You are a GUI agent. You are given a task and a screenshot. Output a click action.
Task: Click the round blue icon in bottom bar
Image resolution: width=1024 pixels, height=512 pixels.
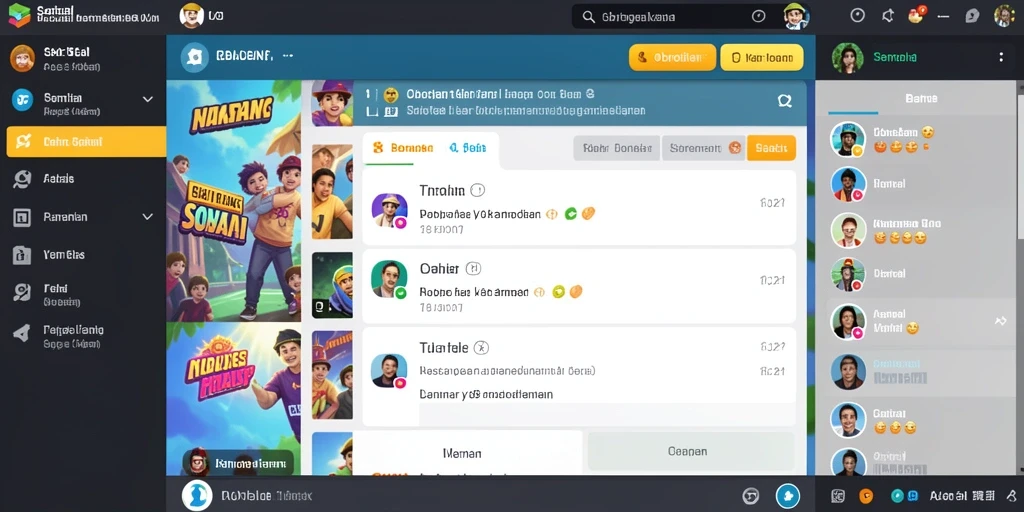click(788, 495)
